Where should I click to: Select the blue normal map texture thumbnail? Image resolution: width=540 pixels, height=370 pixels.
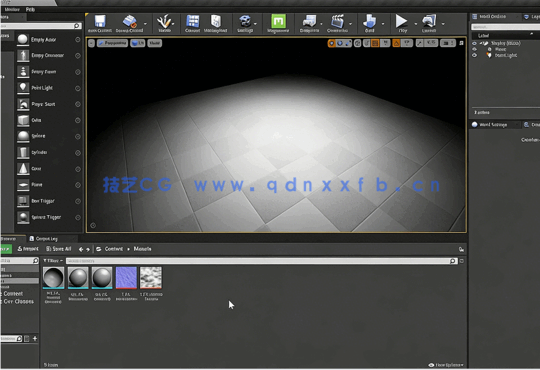point(126,277)
